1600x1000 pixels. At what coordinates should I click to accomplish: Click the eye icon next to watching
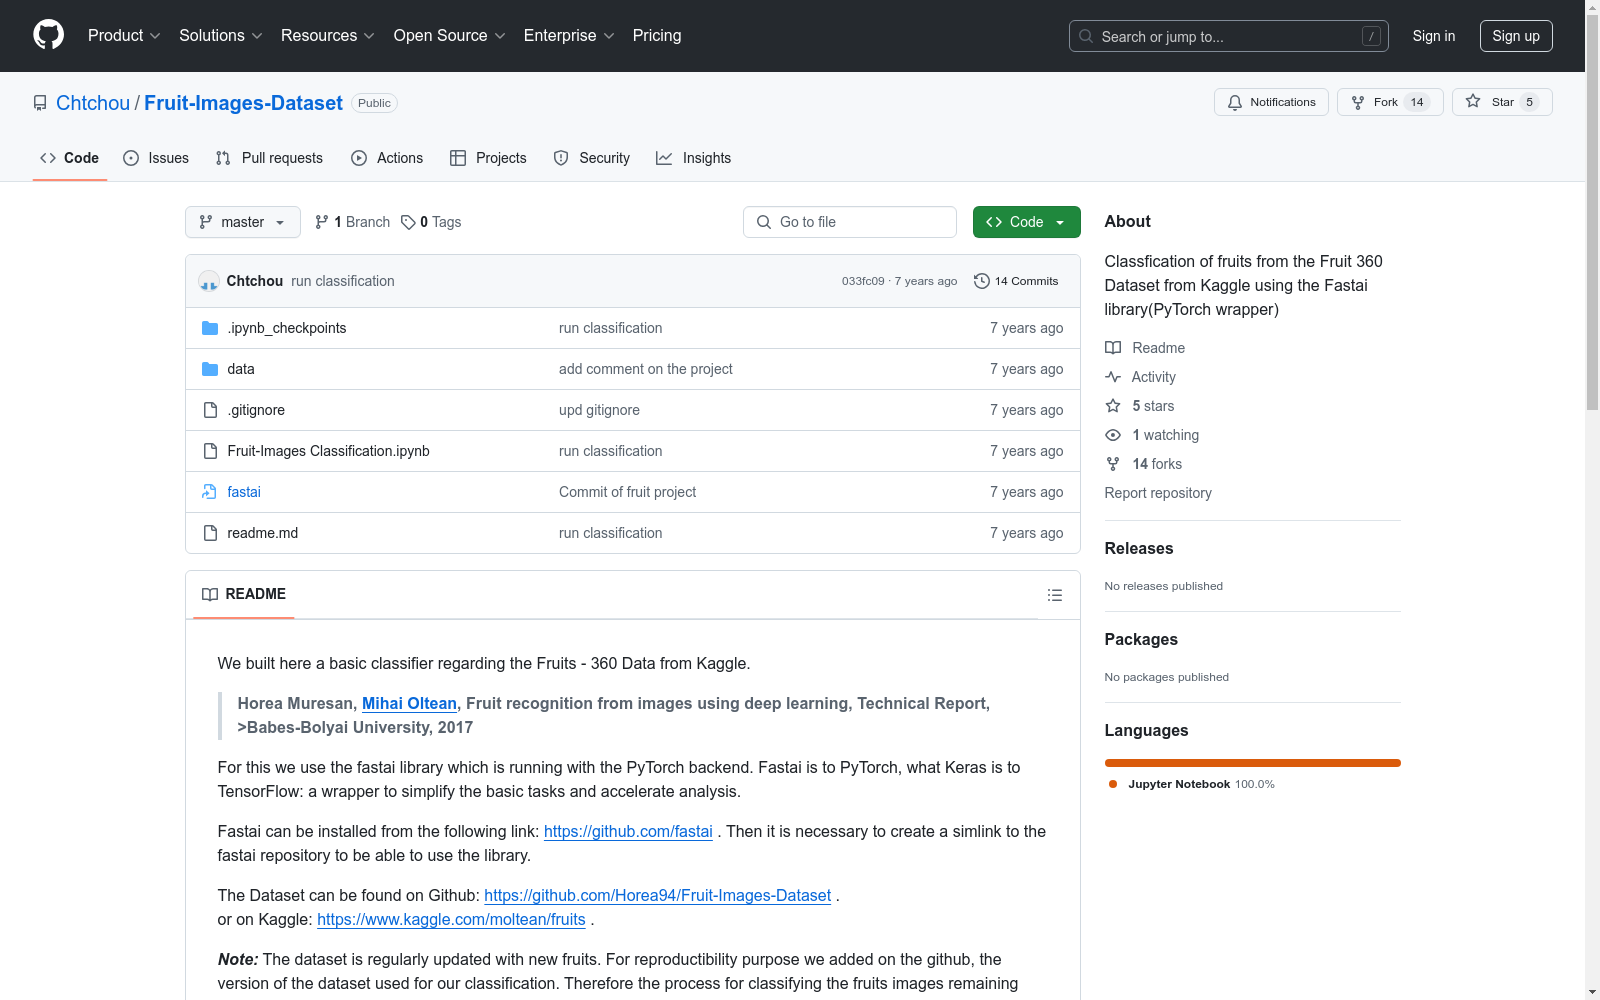1113,435
